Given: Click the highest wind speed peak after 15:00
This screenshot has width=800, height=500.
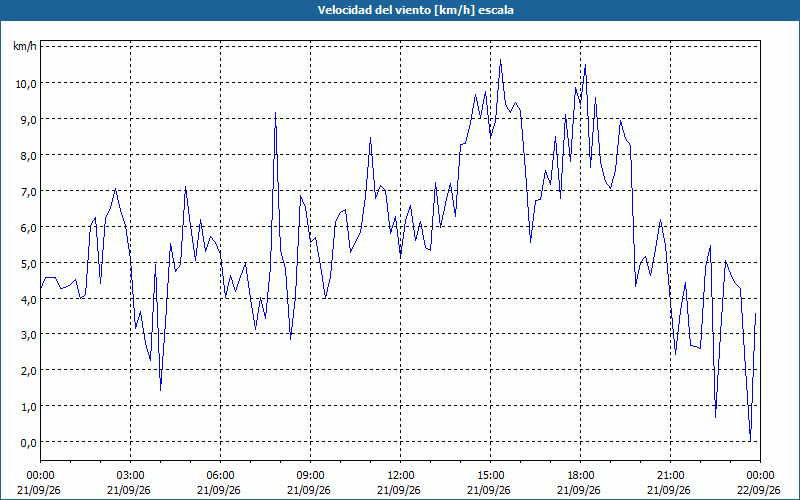Looking at the screenshot, I should click(x=501, y=60).
